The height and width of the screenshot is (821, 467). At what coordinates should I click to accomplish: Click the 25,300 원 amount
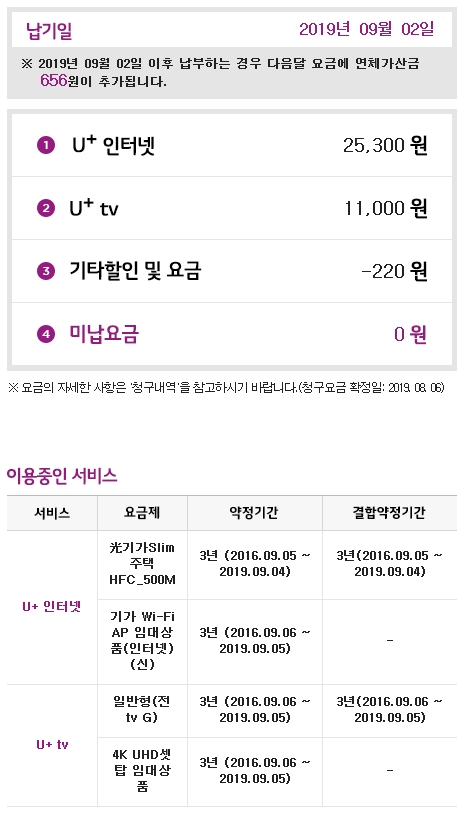coord(385,146)
